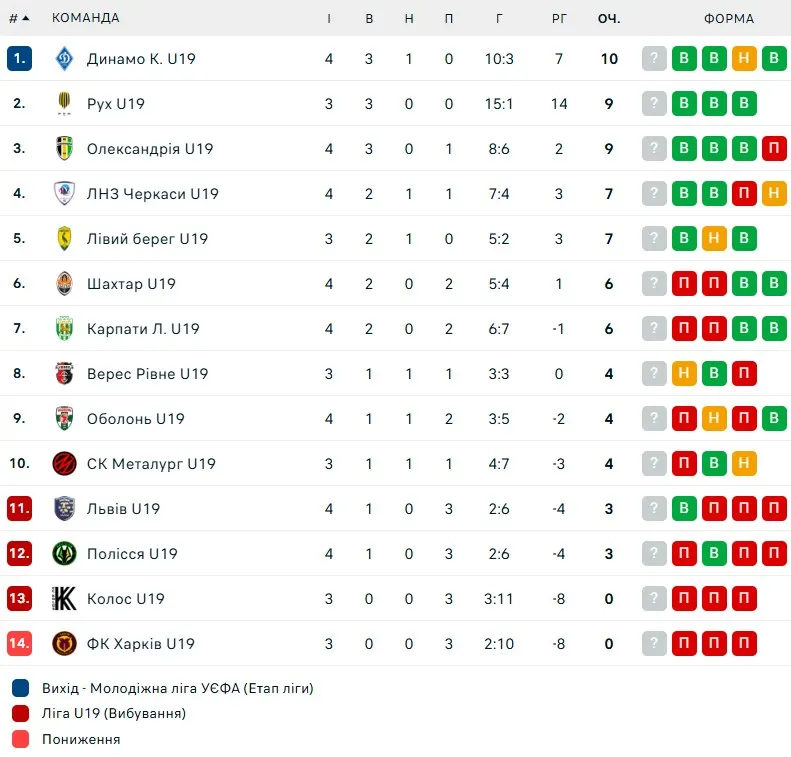Click the red П badge for Олександрія U19

click(774, 148)
